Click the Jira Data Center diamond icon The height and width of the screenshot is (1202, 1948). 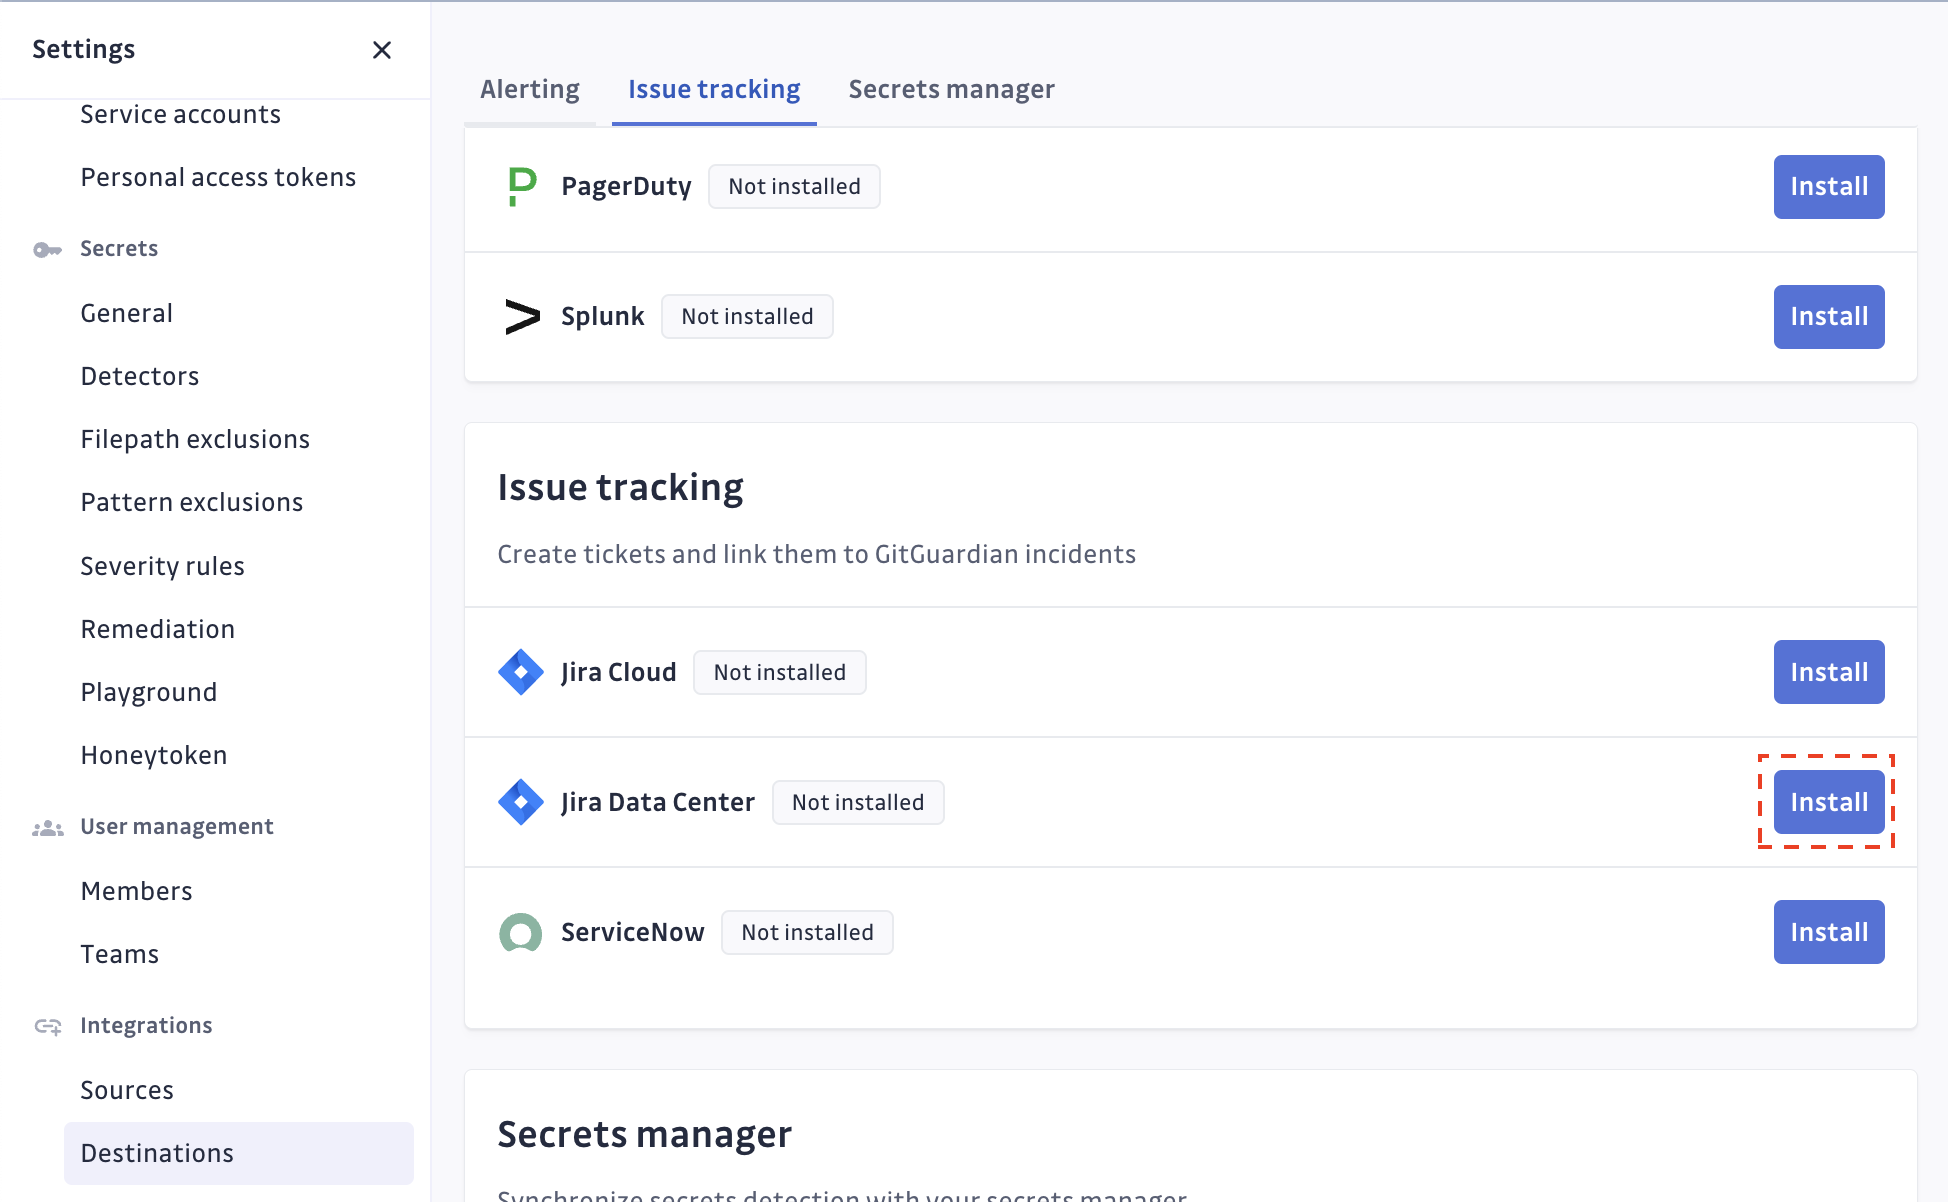coord(521,802)
